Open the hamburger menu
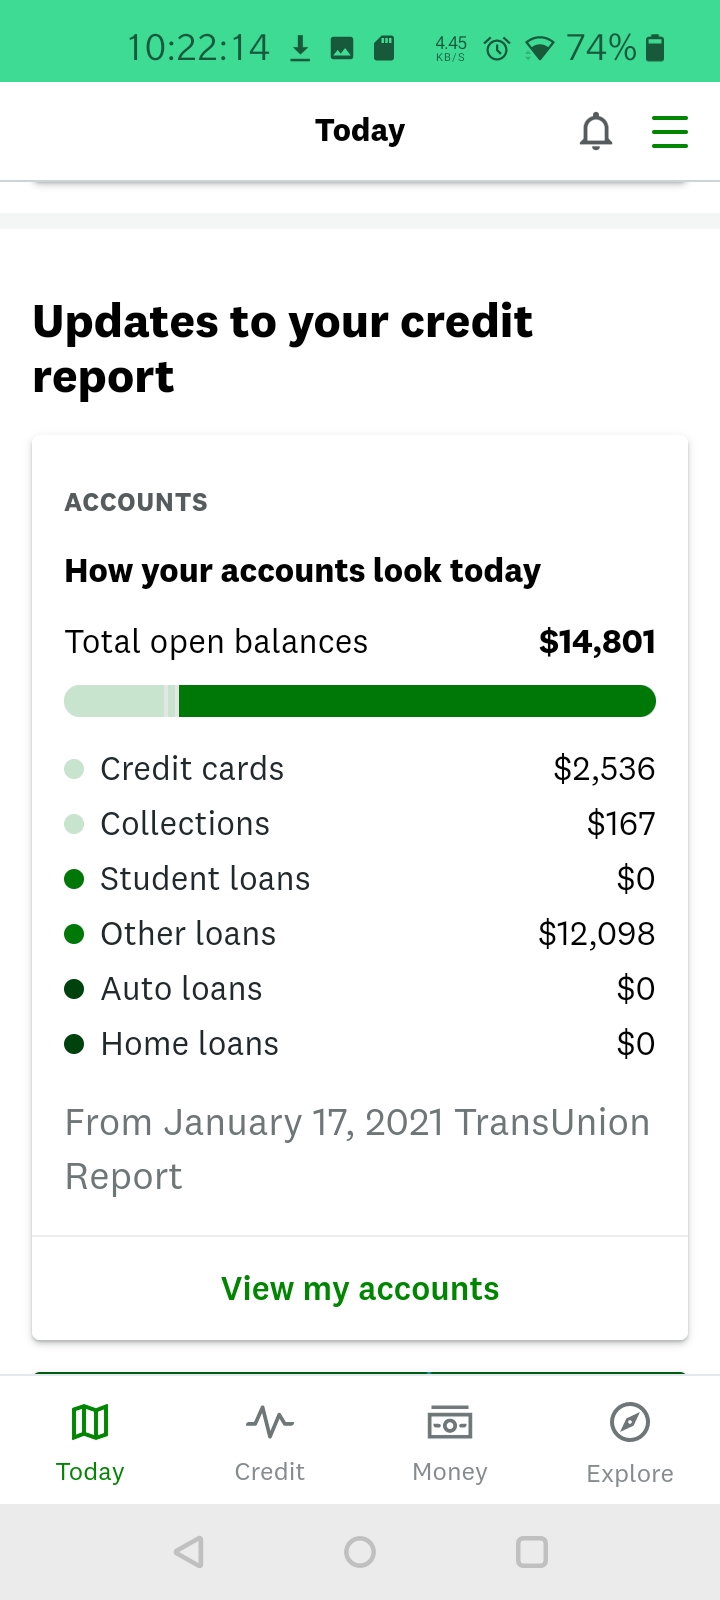The width and height of the screenshot is (720, 1600). point(670,131)
